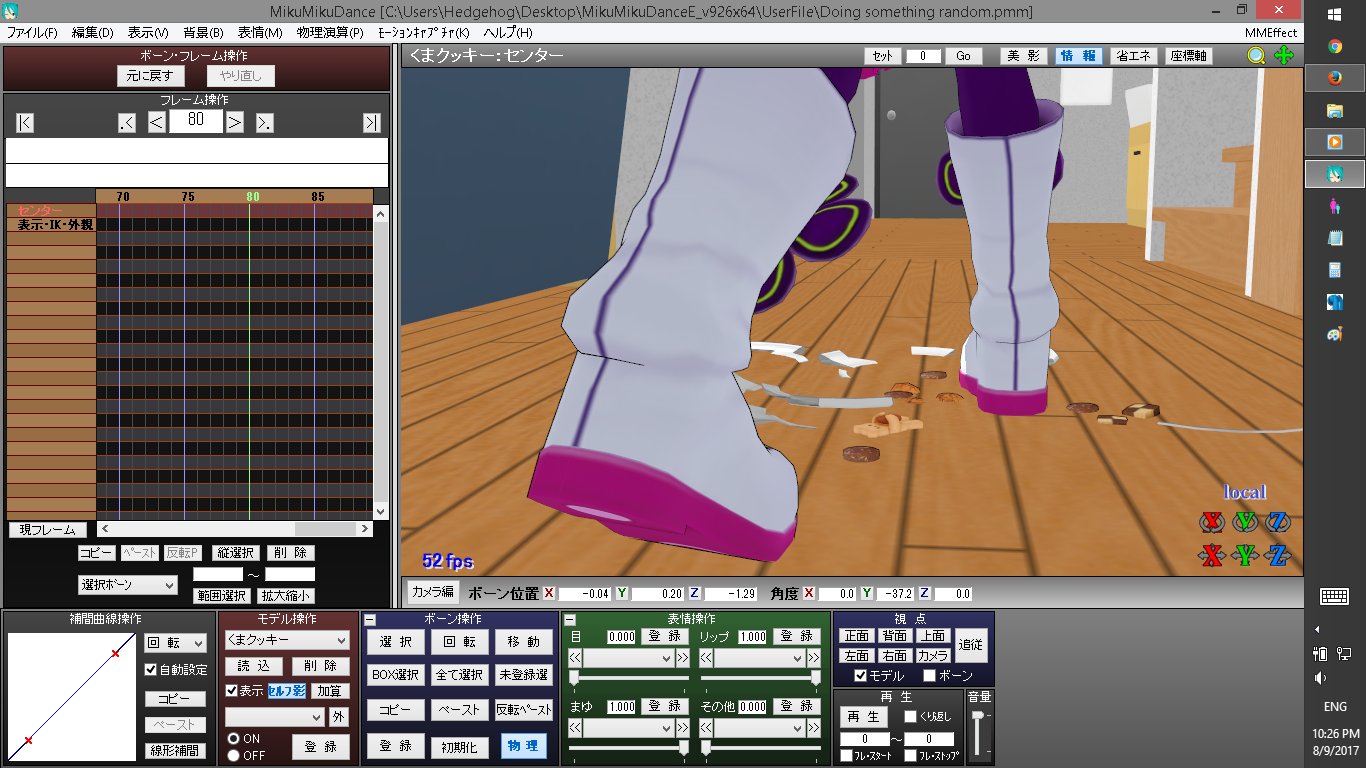Toggle the フレ・ストップ checkbox
Viewport: 1366px width, 768px height.
(911, 756)
